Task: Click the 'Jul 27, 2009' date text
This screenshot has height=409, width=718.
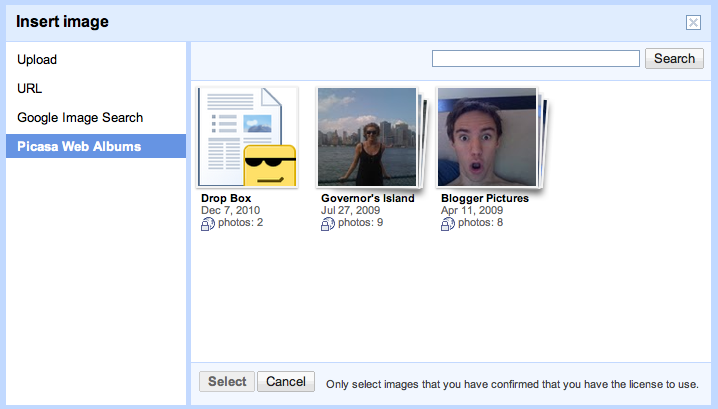Action: pos(350,210)
